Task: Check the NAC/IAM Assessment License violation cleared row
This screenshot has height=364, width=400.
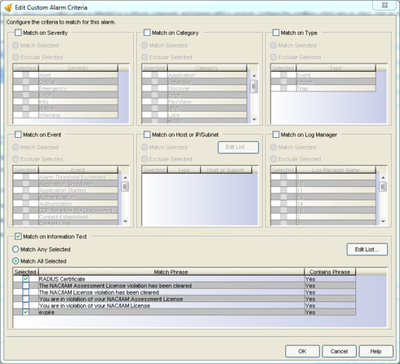Action: (26, 286)
